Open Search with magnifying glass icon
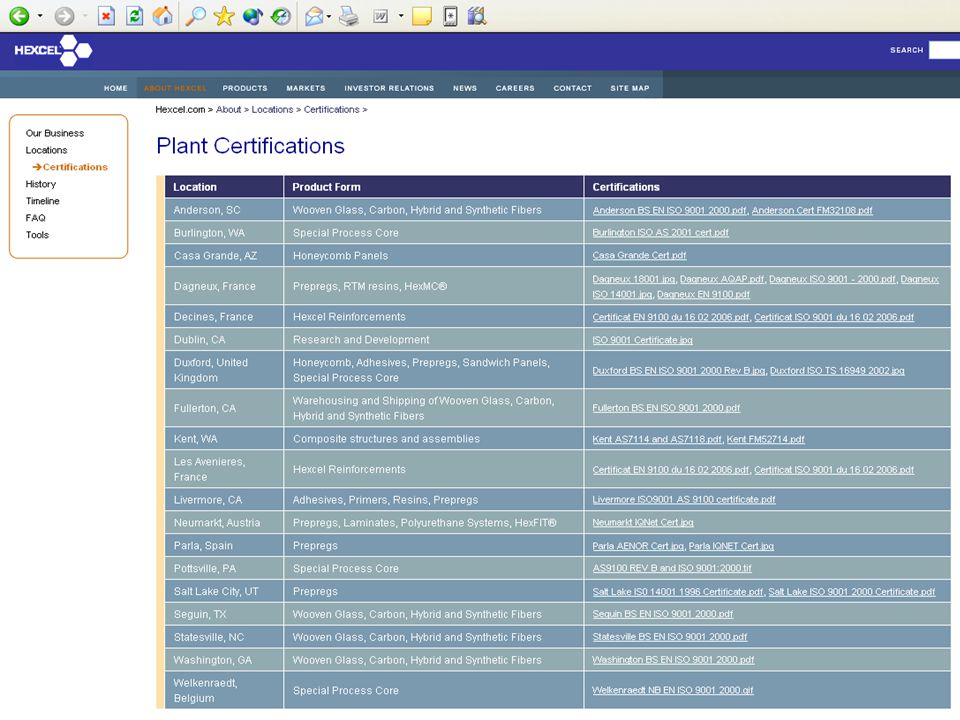960x720 pixels. click(195, 16)
